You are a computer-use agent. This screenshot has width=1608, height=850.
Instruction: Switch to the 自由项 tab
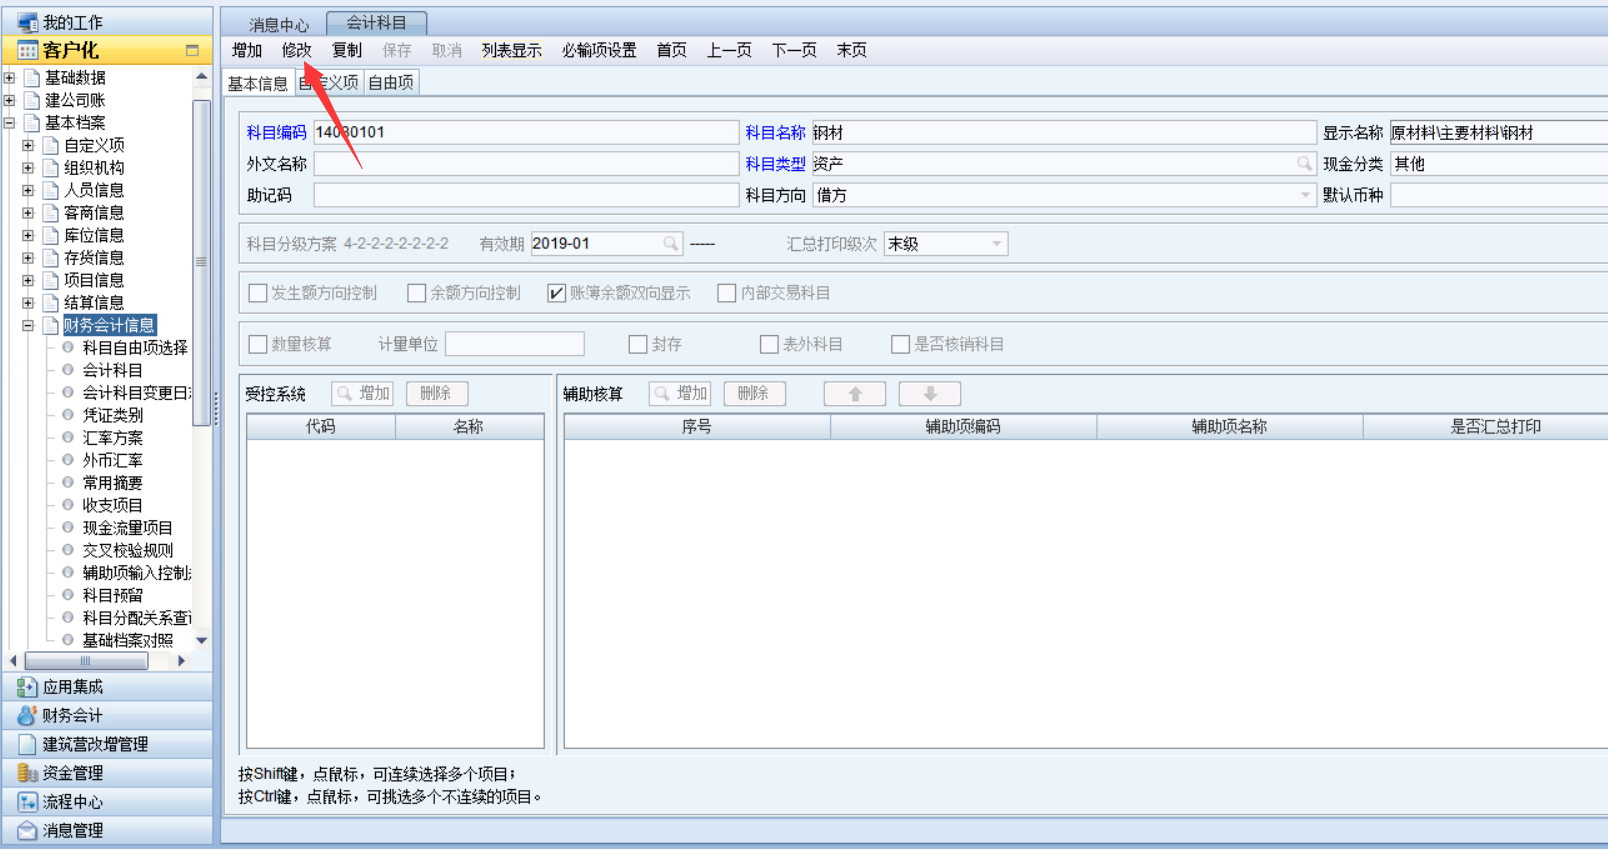[391, 83]
